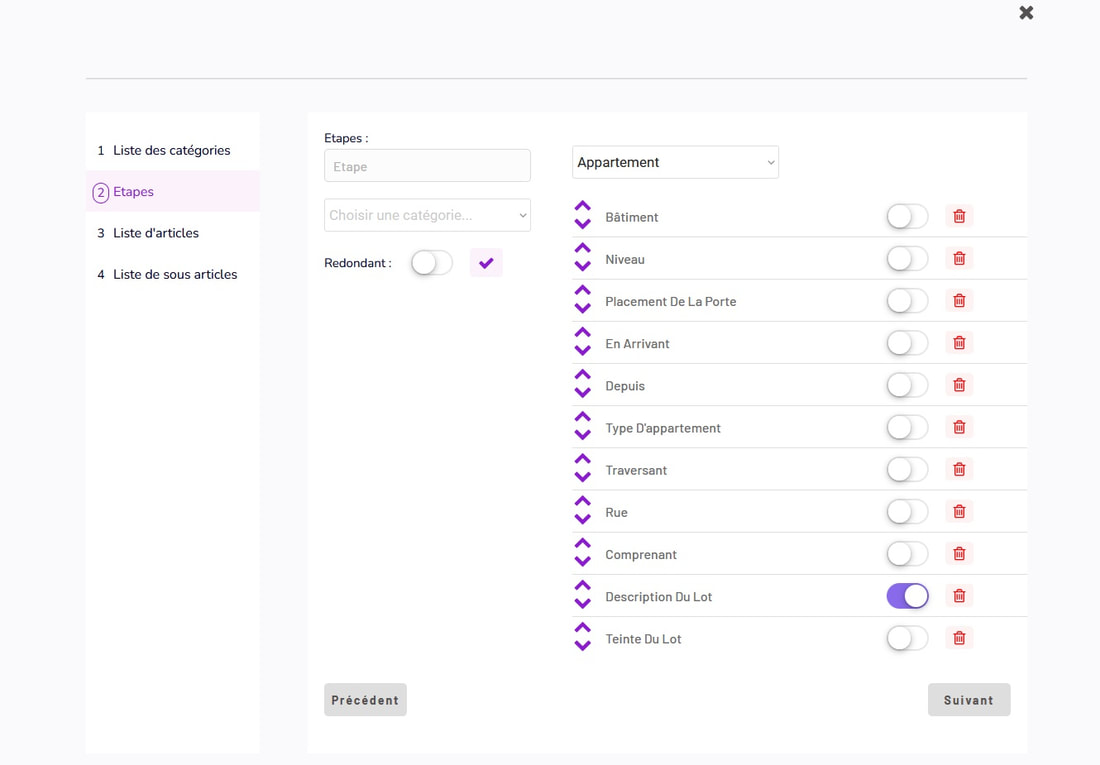
Task: Move Niveau step up with arrow
Action: pos(583,249)
